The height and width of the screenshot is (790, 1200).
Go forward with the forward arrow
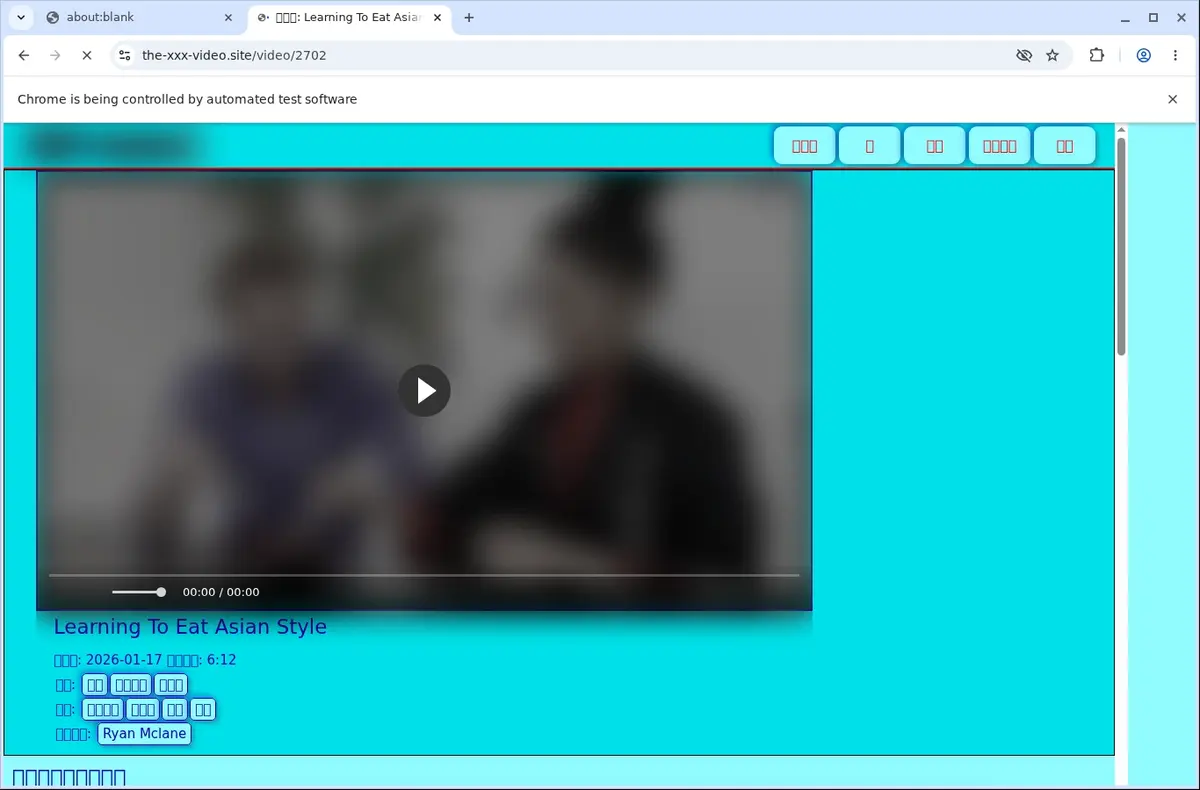[55, 55]
